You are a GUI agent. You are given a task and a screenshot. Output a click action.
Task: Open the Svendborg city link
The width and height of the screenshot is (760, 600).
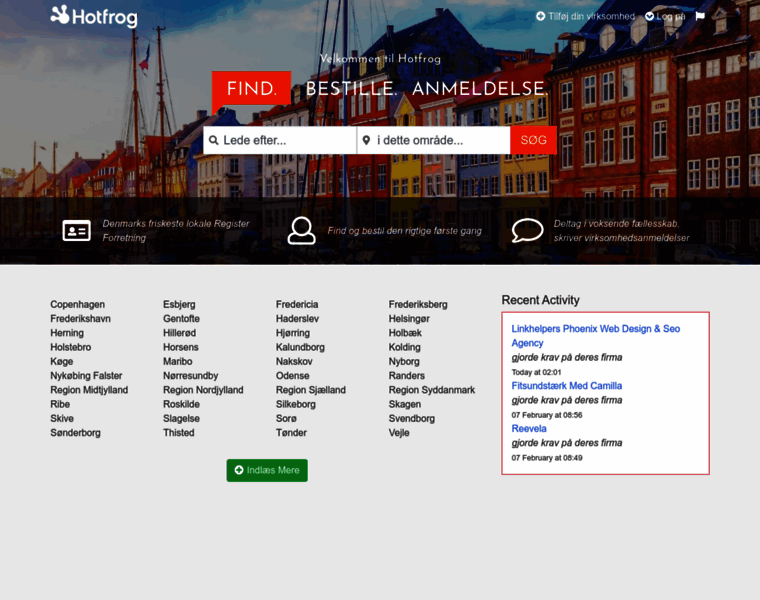click(412, 418)
